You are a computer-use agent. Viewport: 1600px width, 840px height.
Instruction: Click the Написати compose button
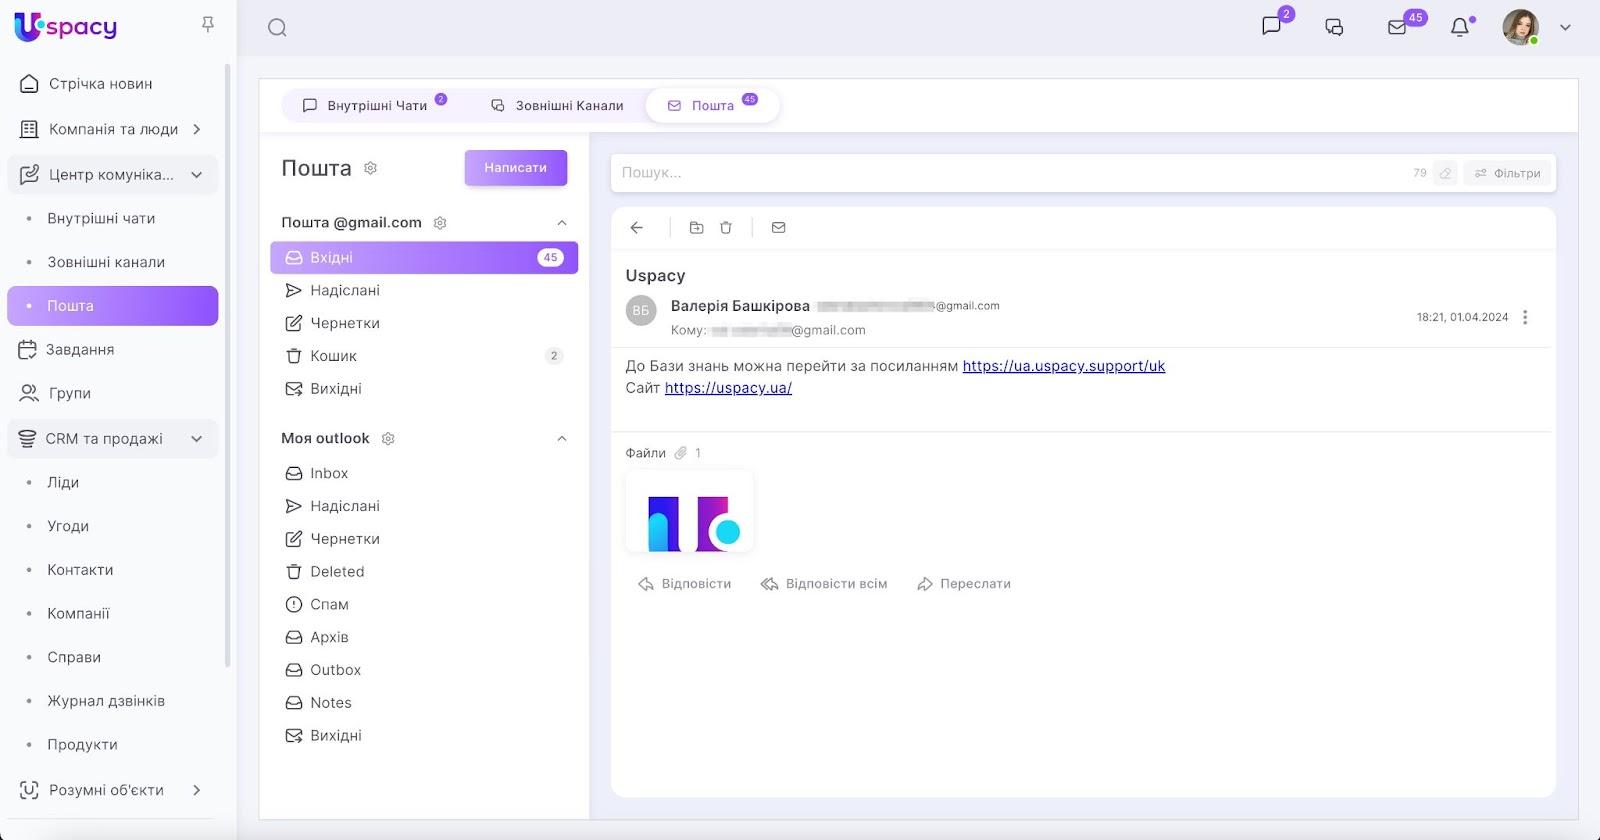tap(516, 168)
